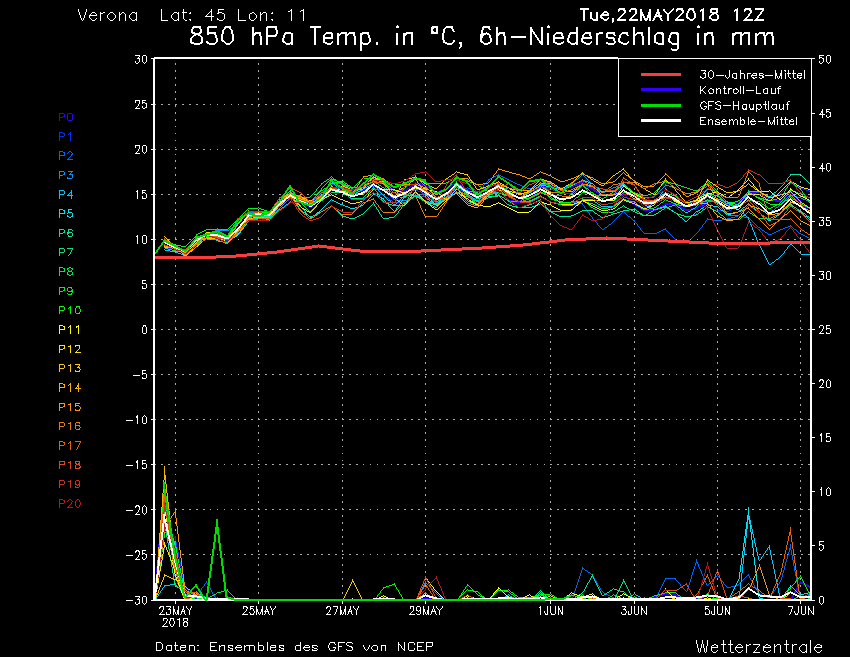Click the P13 label

tap(69, 368)
